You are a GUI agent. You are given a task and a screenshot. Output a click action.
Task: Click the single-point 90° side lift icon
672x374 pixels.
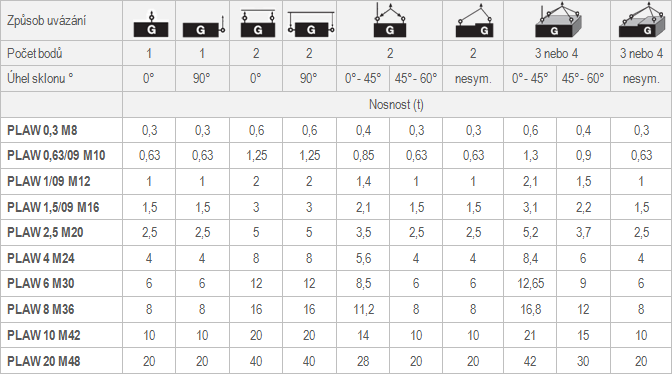pyautogui.click(x=204, y=27)
